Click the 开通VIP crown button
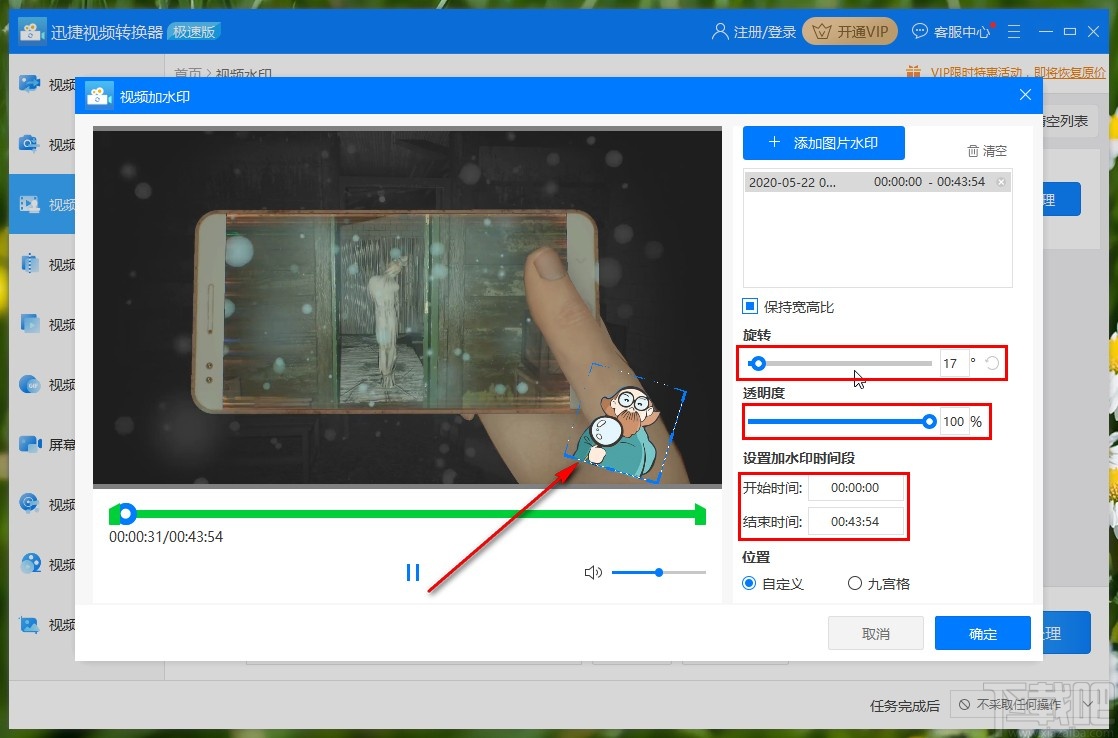This screenshot has width=1118, height=738. 850,31
